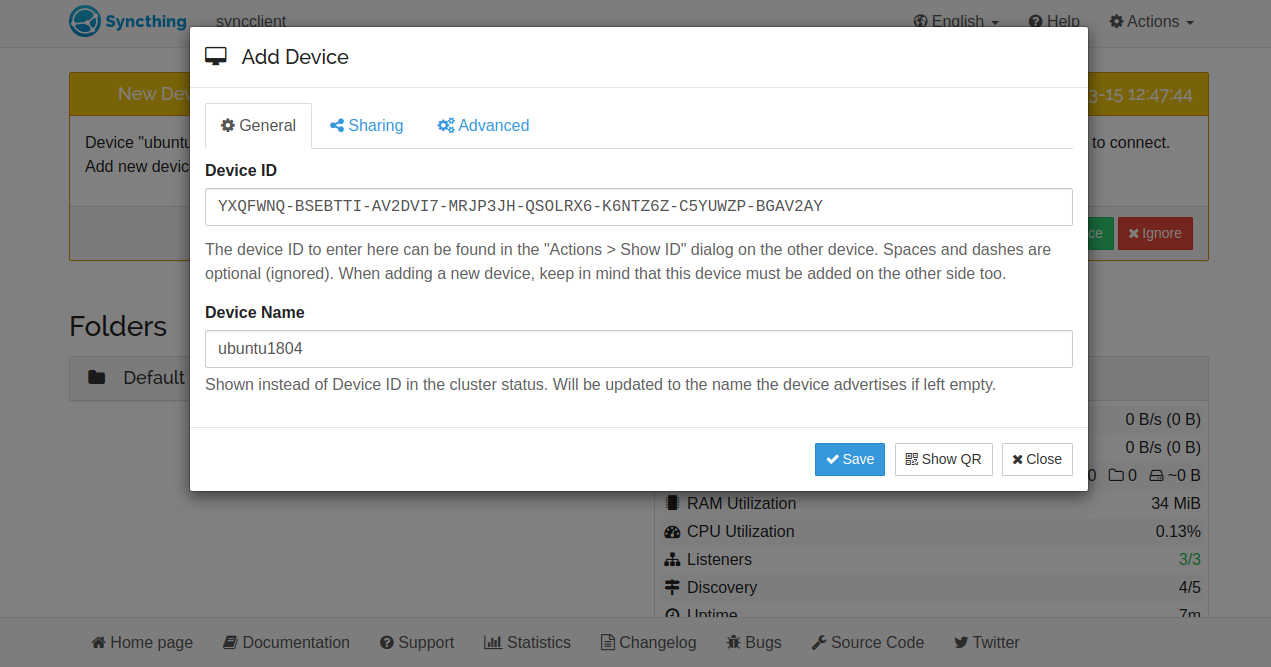Open the Statistics footer link
This screenshot has height=667, width=1271.
click(x=527, y=643)
